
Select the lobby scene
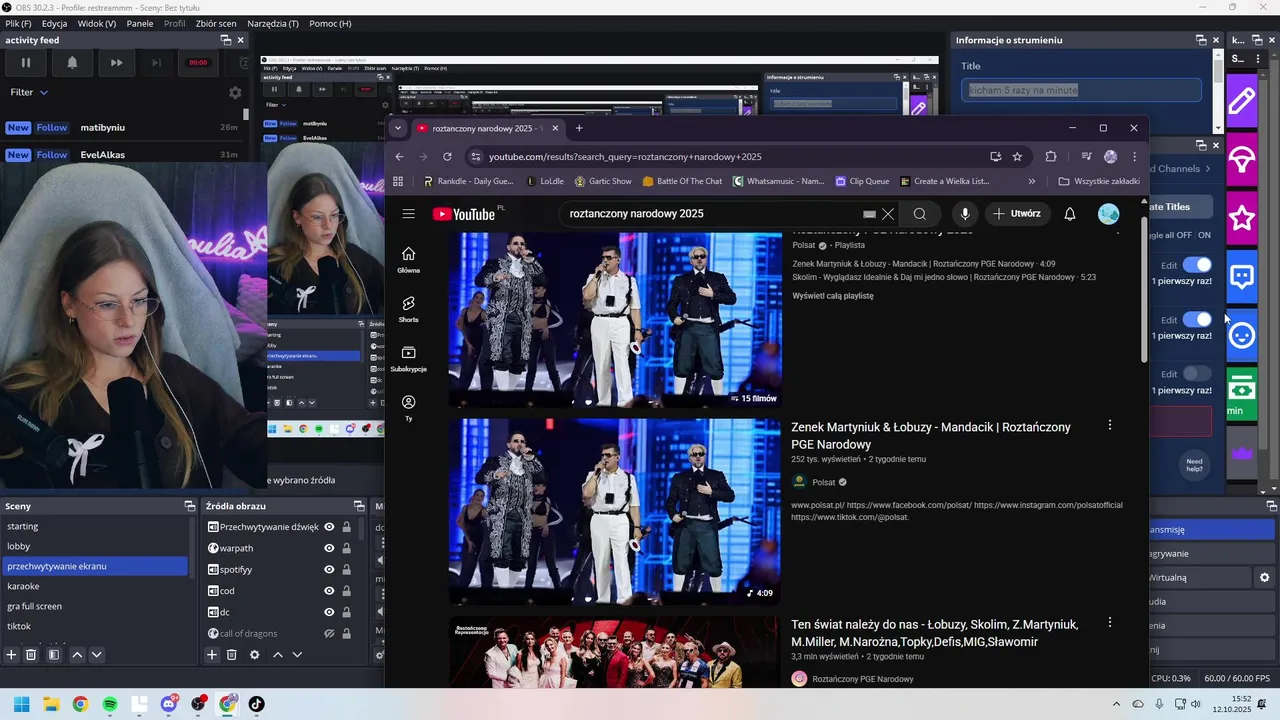[94, 546]
